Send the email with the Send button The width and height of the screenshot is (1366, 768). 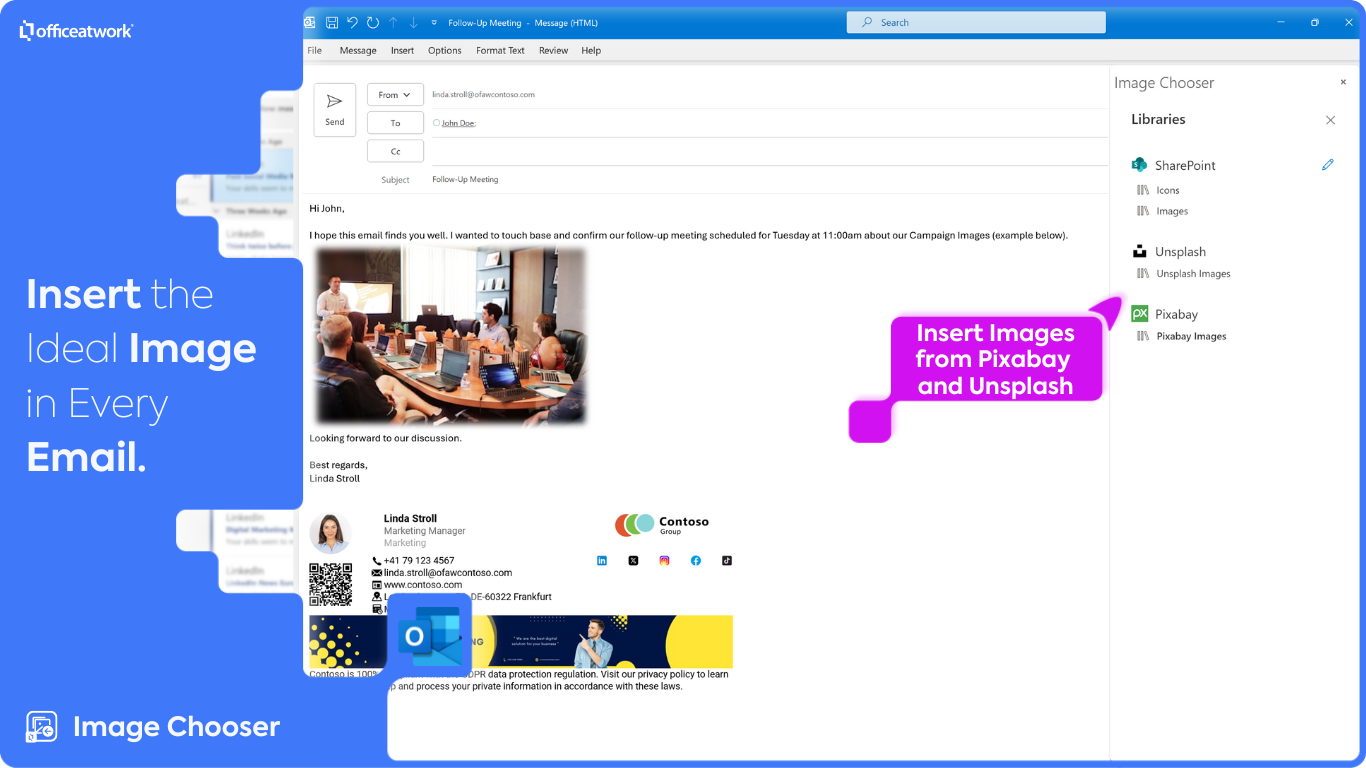coord(335,110)
